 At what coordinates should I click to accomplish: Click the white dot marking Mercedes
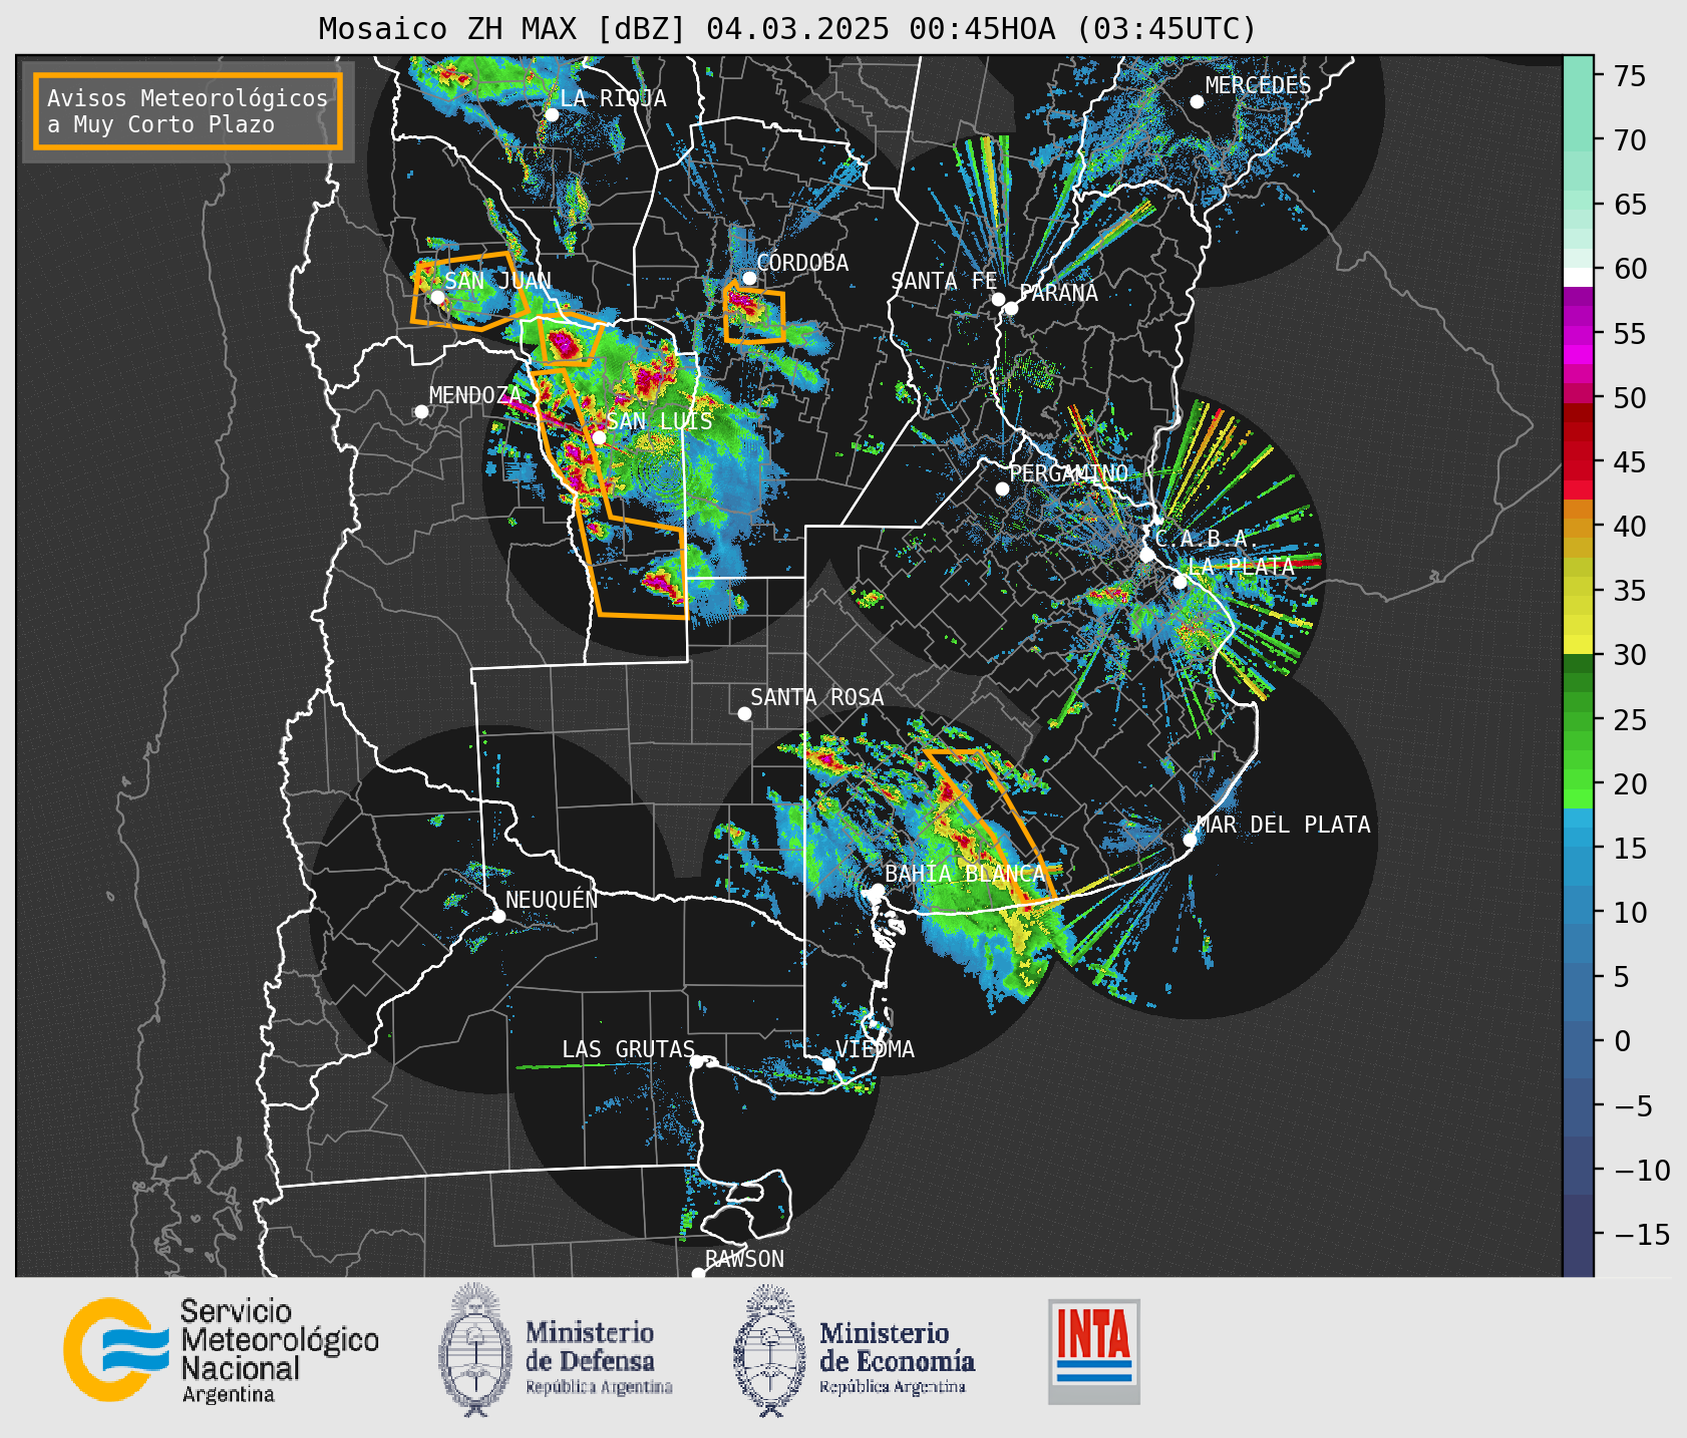click(x=1197, y=102)
